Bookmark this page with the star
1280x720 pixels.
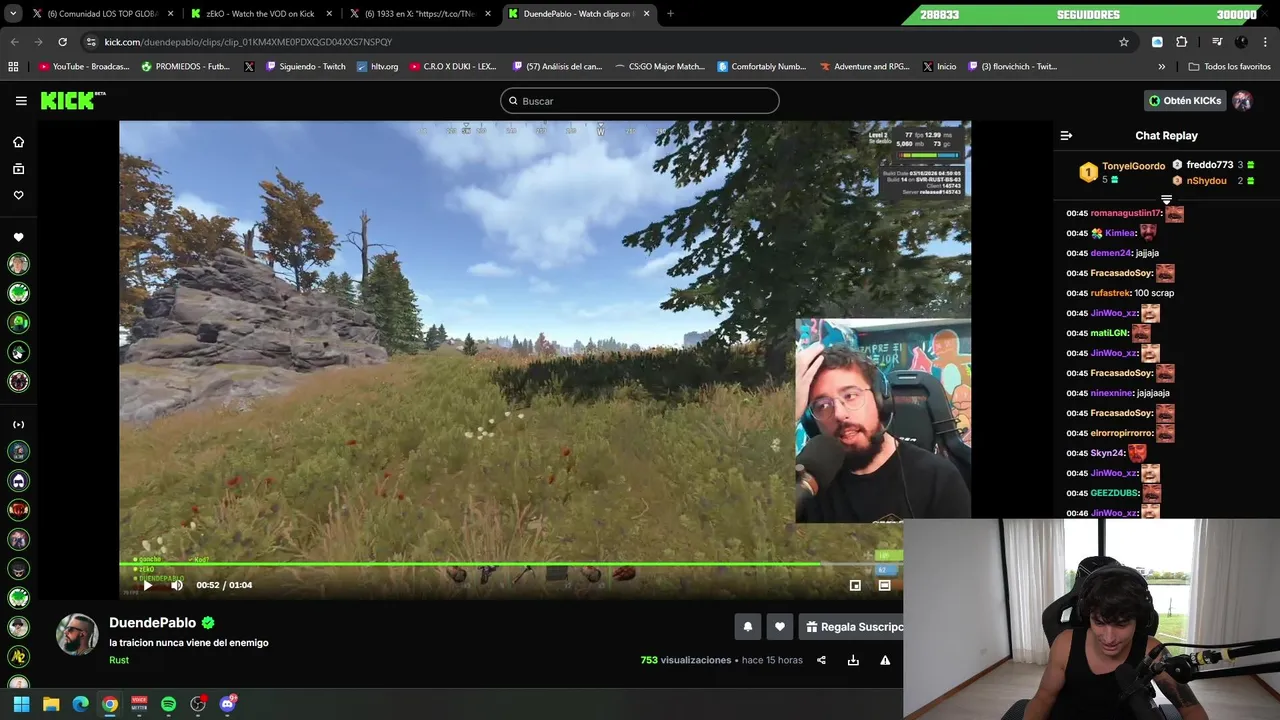(x=1124, y=42)
